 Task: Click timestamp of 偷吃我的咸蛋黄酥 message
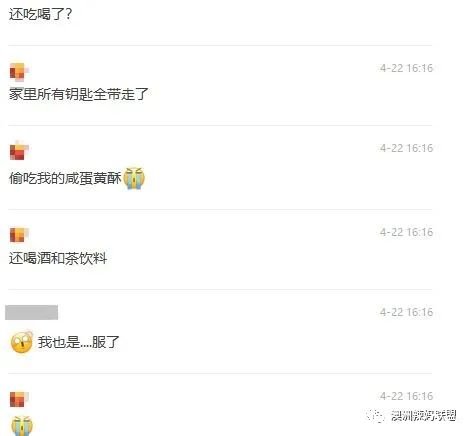click(x=406, y=148)
